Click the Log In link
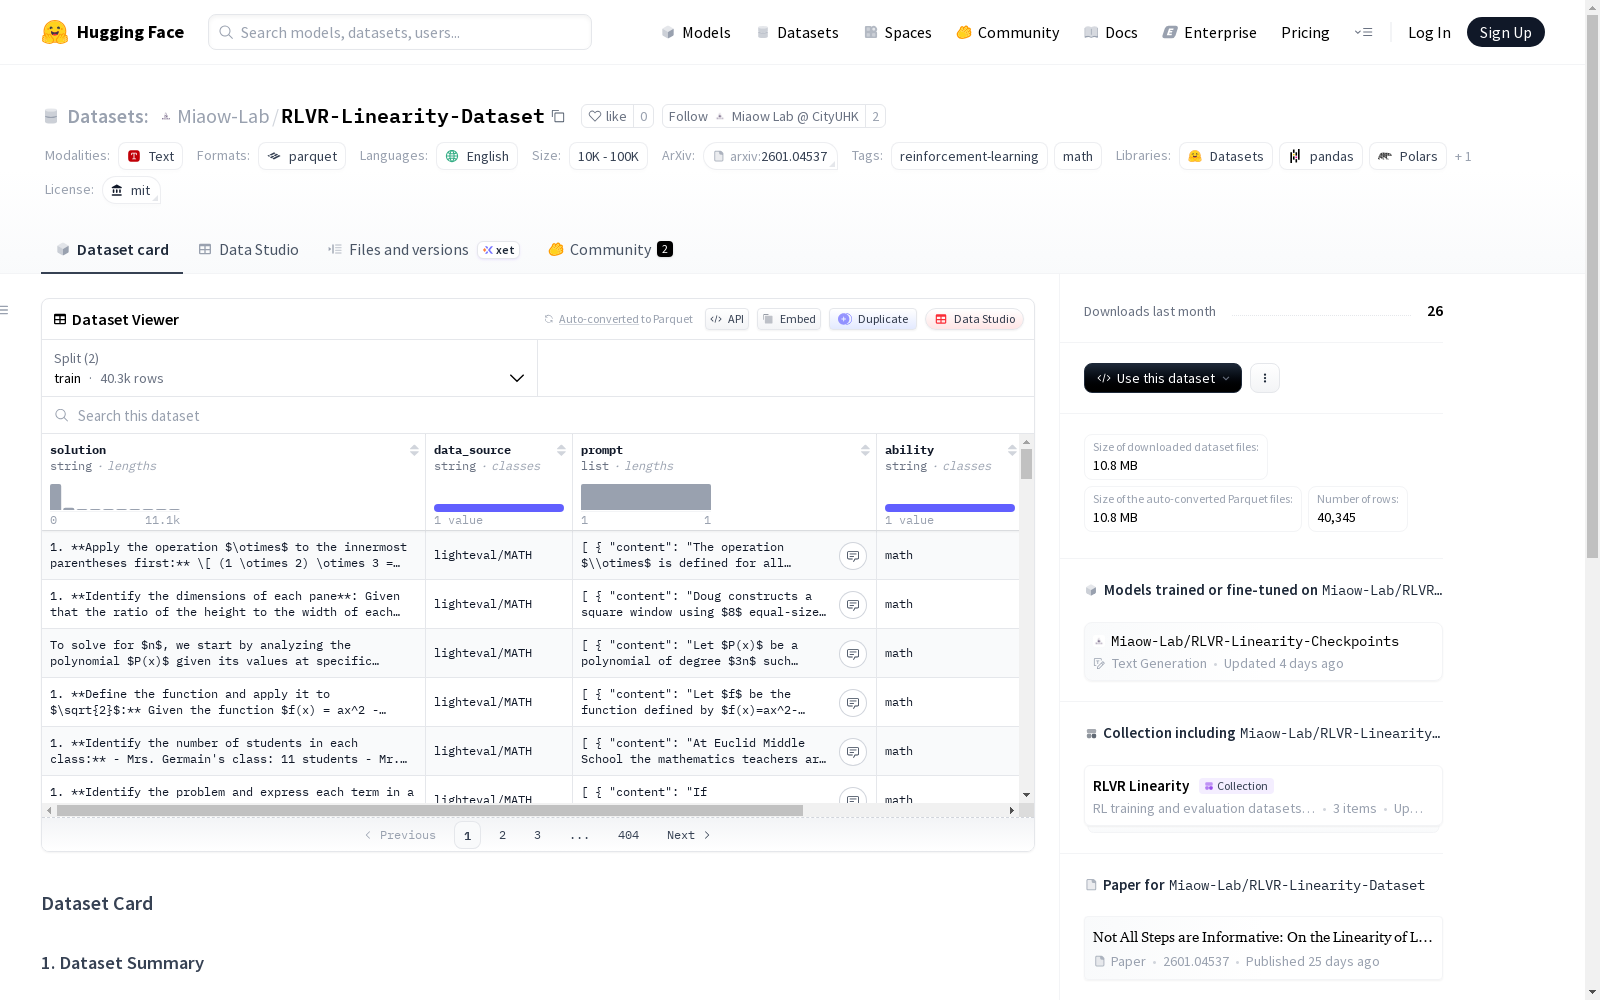This screenshot has height=1000, width=1600. click(x=1429, y=32)
